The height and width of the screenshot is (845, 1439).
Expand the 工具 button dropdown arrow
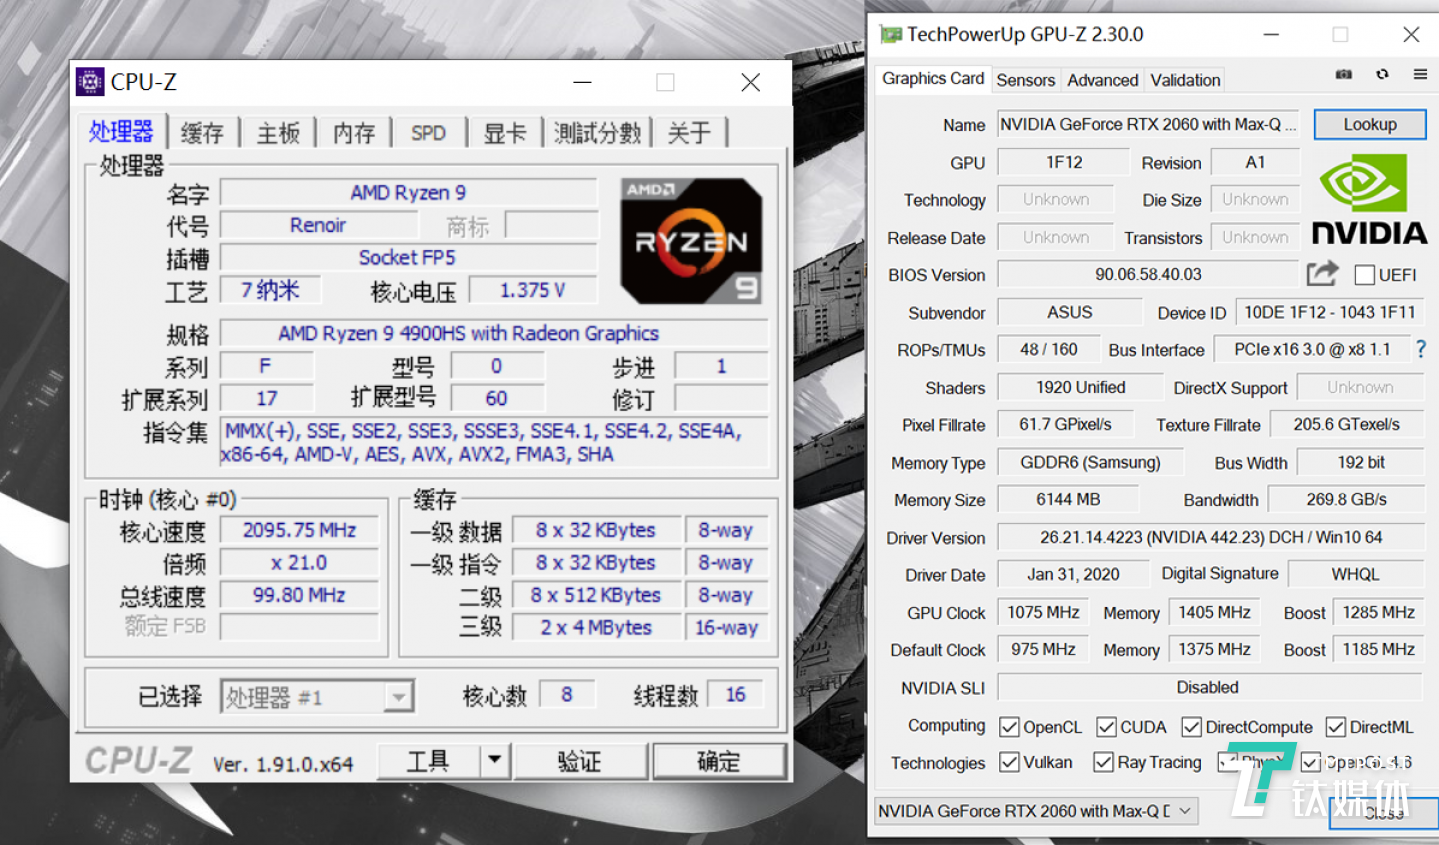495,761
